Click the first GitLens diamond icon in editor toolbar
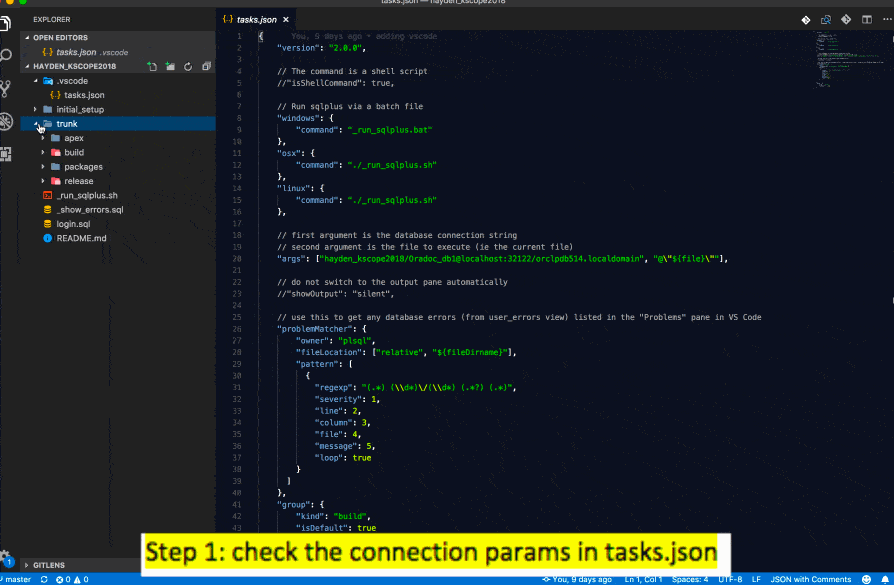Screen dimensions: 894x585 click(806, 20)
